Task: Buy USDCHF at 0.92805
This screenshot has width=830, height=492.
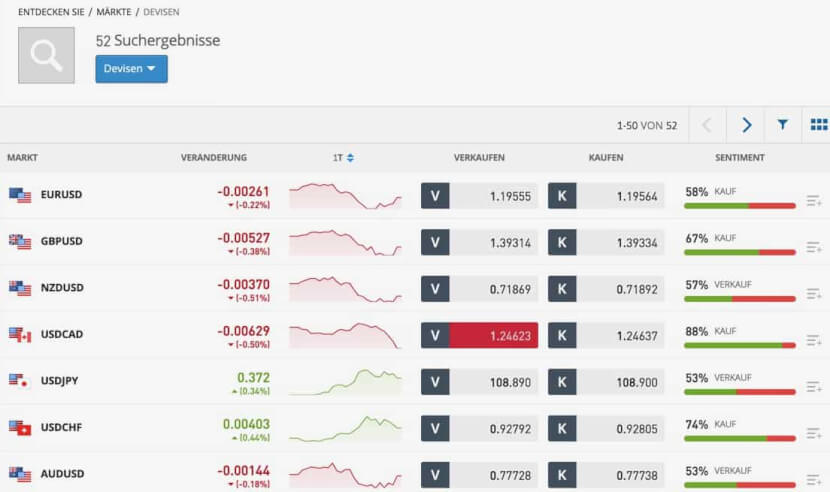Action: click(606, 428)
